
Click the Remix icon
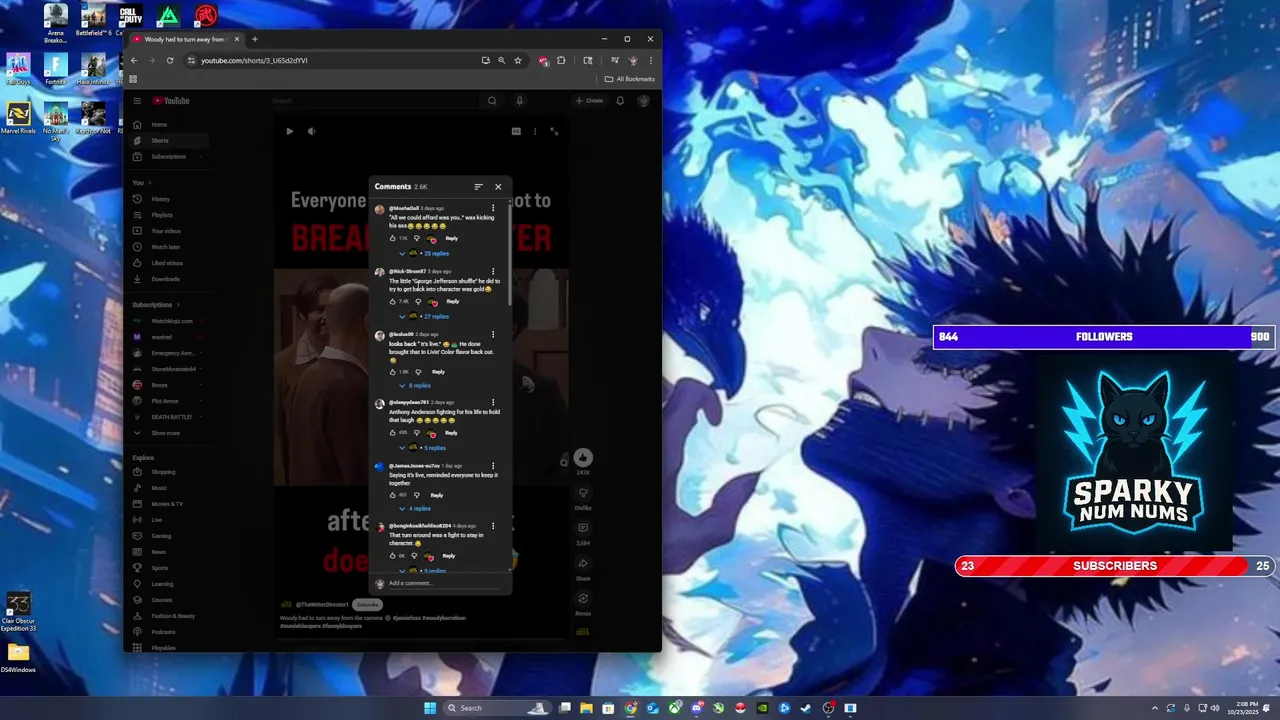[583, 599]
